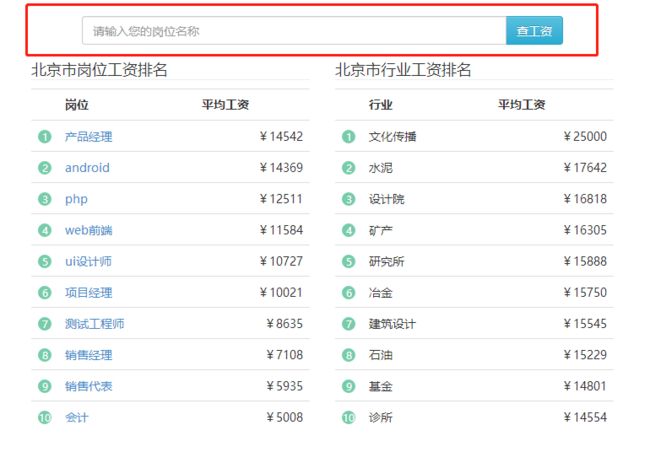Click the job title search input field
Screen dimensions: 650x452
[294, 31]
